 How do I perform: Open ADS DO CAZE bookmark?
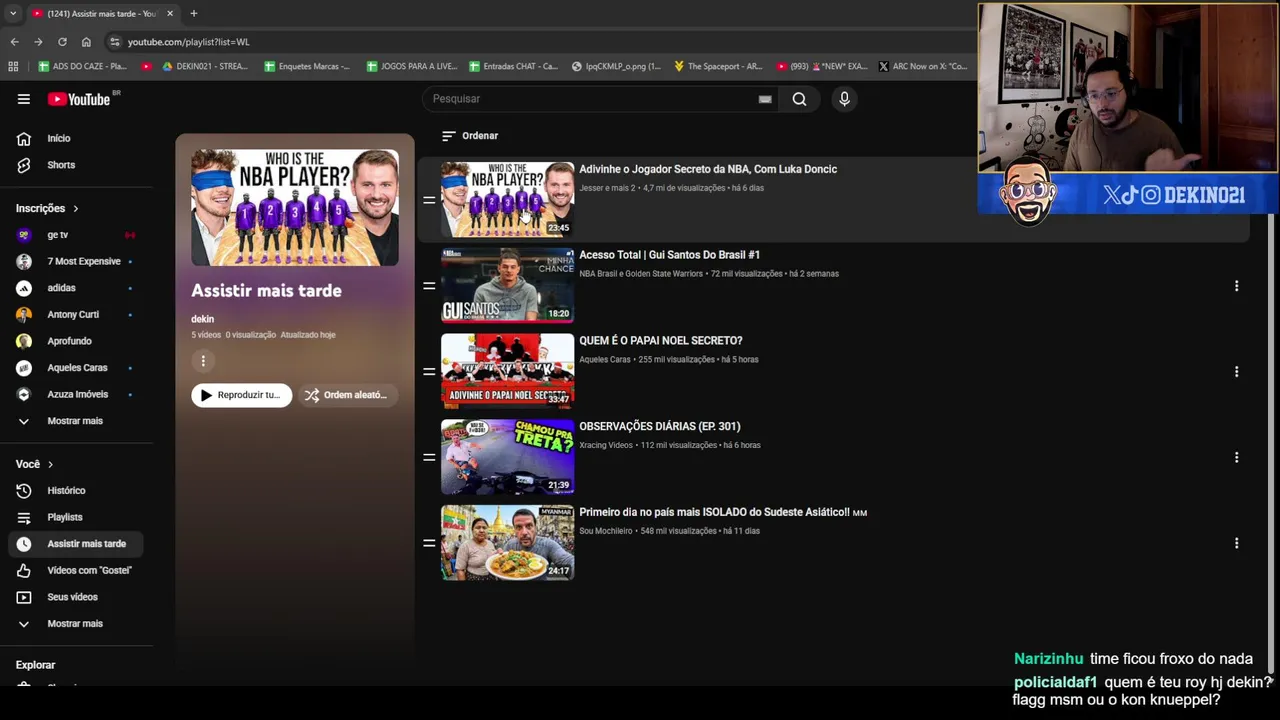pyautogui.click(x=82, y=66)
